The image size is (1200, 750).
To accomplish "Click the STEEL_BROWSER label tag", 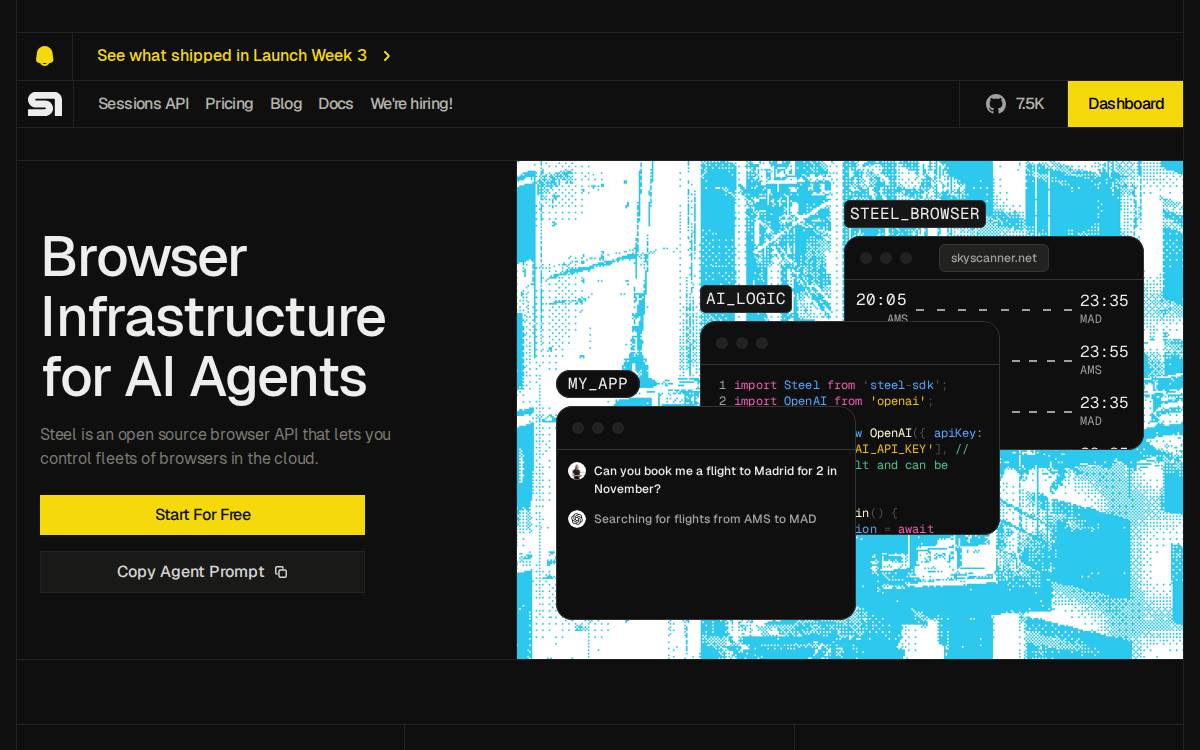I will (x=915, y=214).
